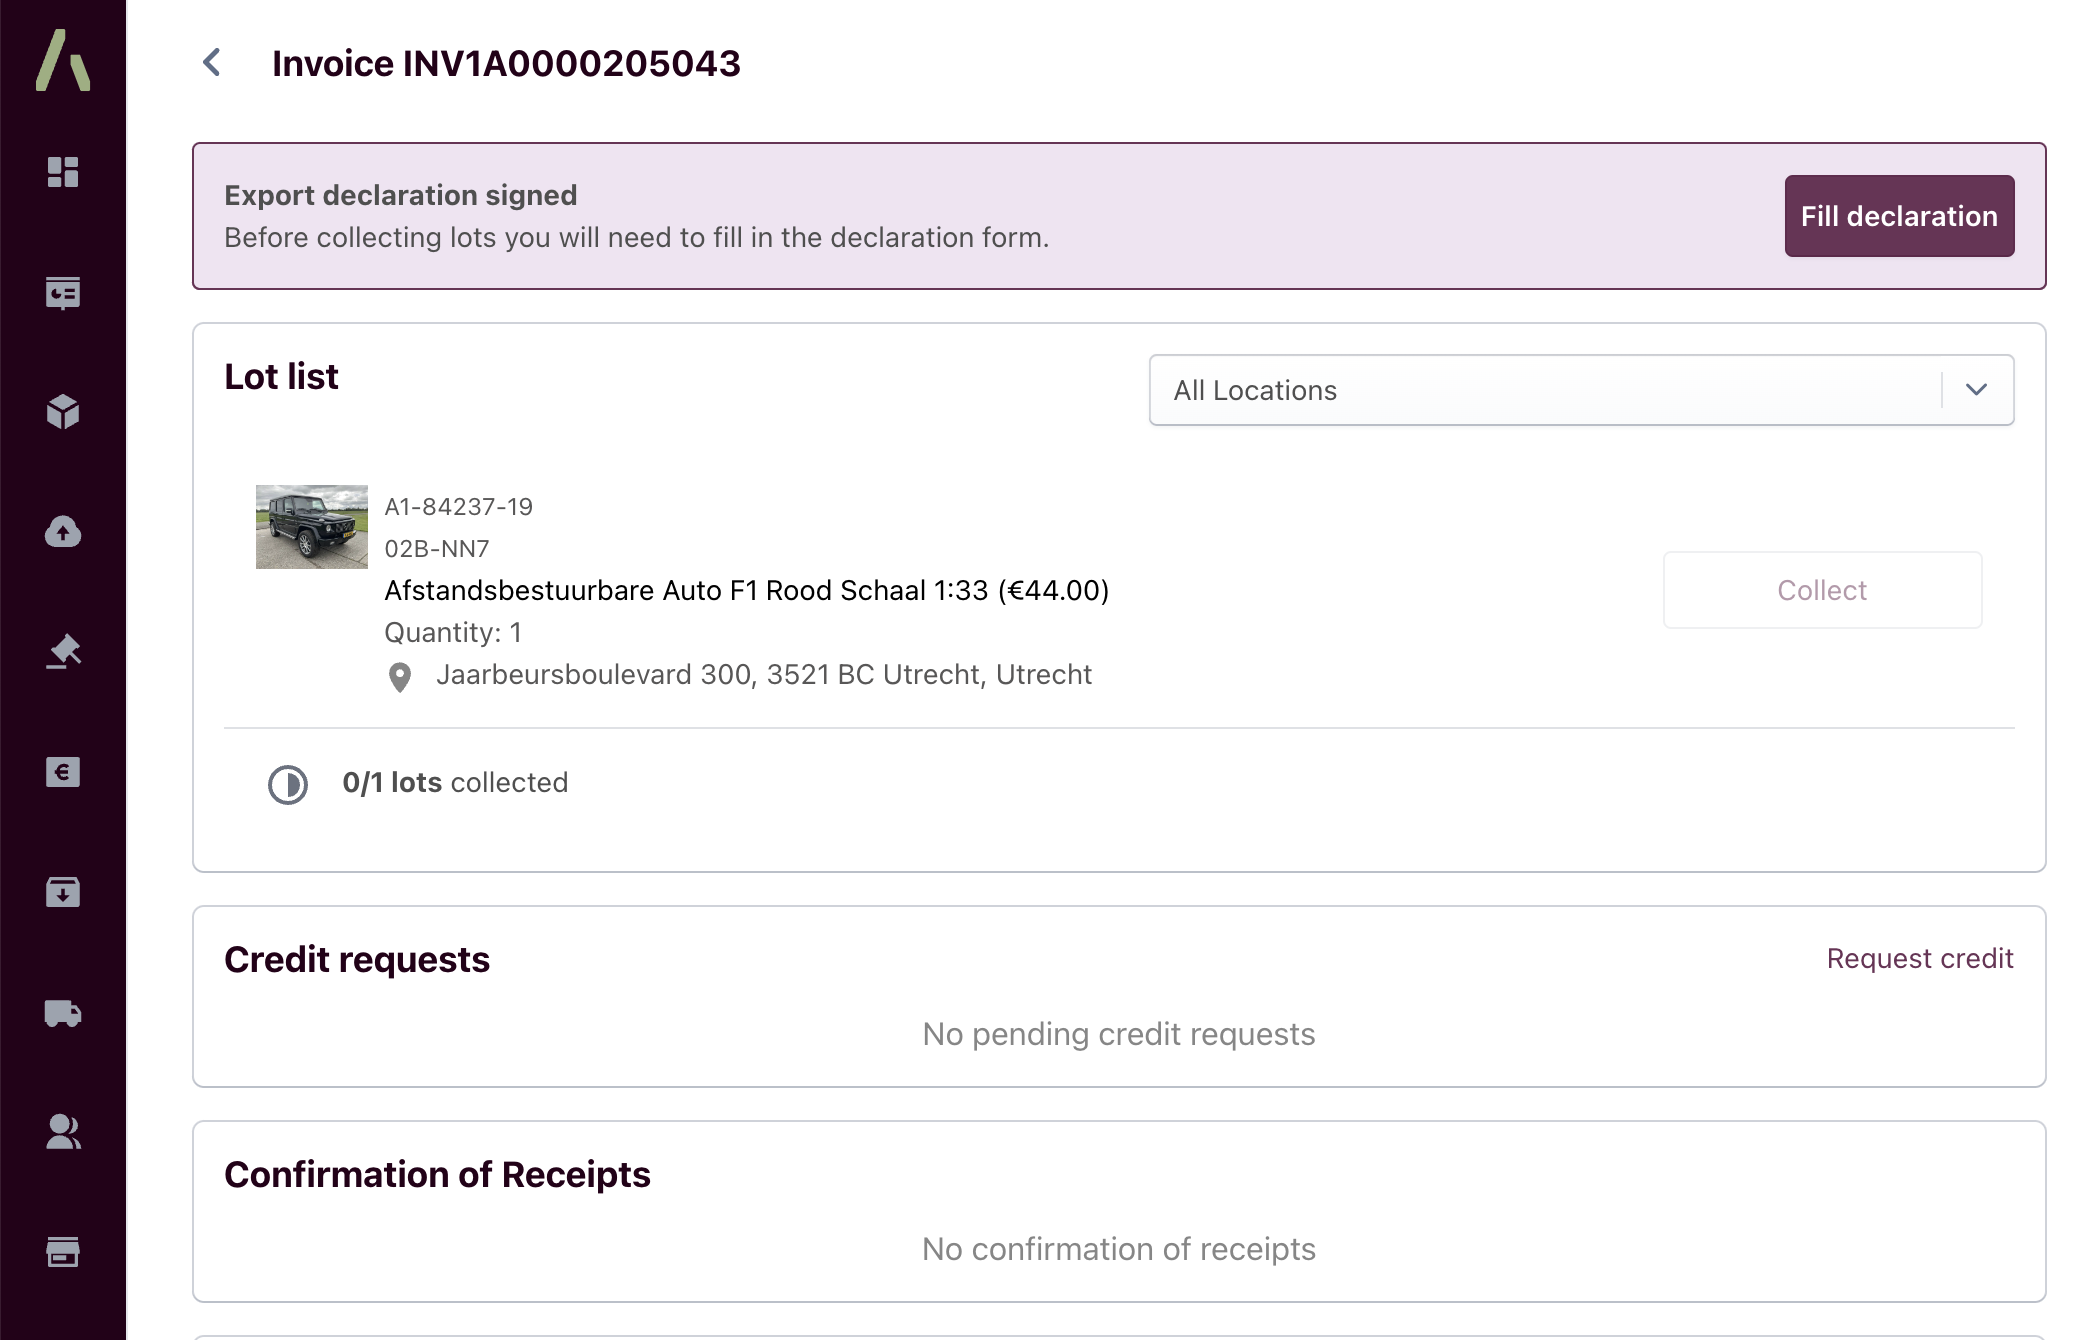Click the cloud upload sidebar icon

[x=63, y=532]
